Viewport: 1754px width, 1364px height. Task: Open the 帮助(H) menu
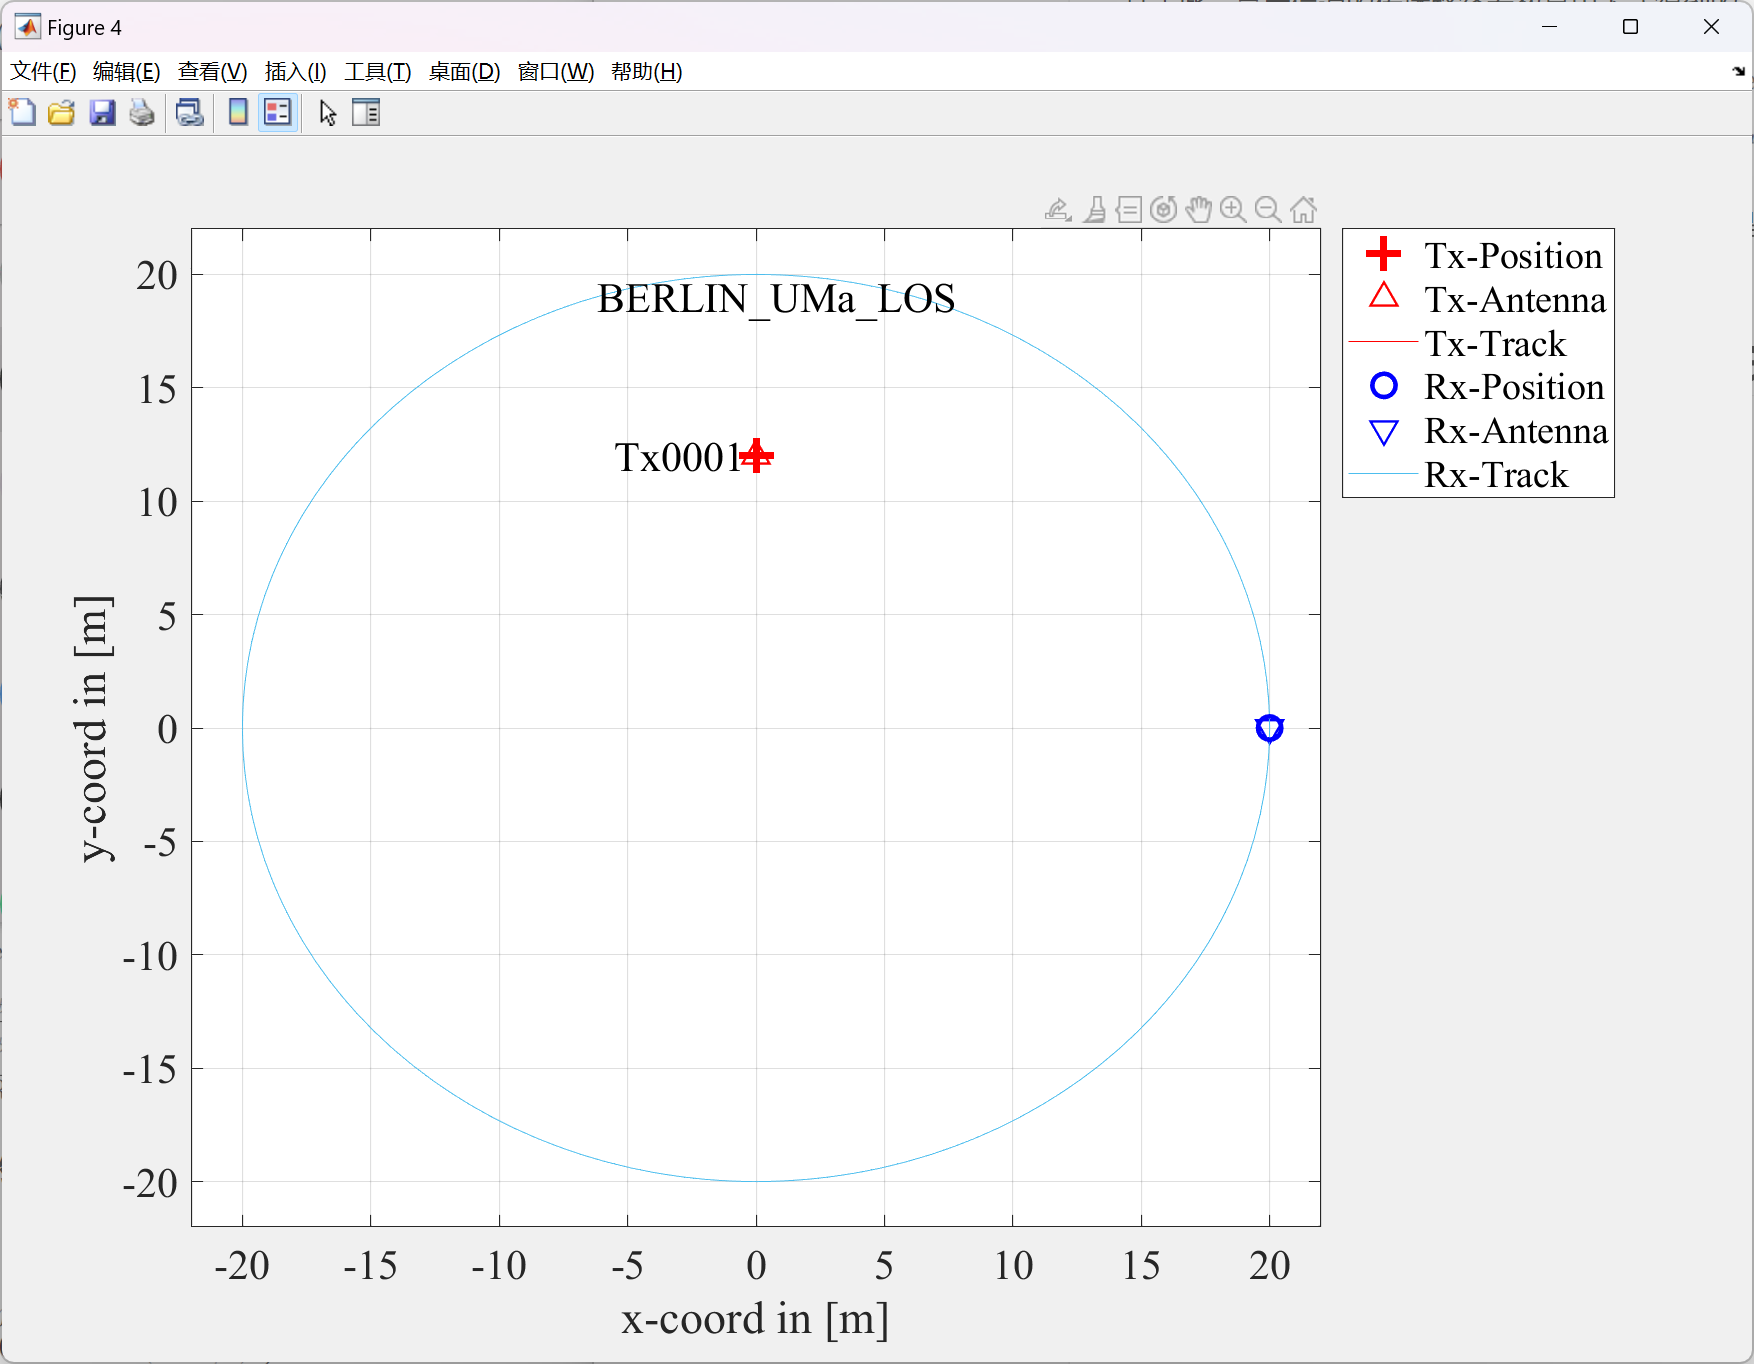click(x=646, y=72)
